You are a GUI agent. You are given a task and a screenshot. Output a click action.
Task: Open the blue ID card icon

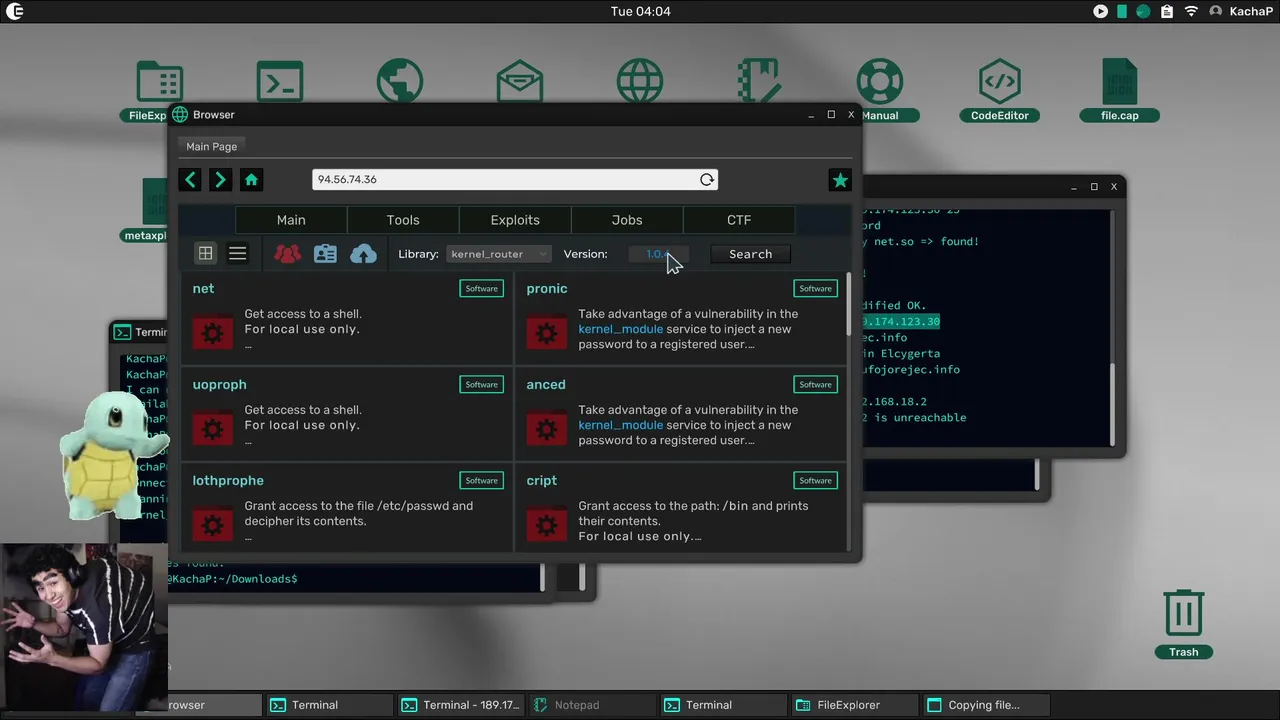point(325,254)
